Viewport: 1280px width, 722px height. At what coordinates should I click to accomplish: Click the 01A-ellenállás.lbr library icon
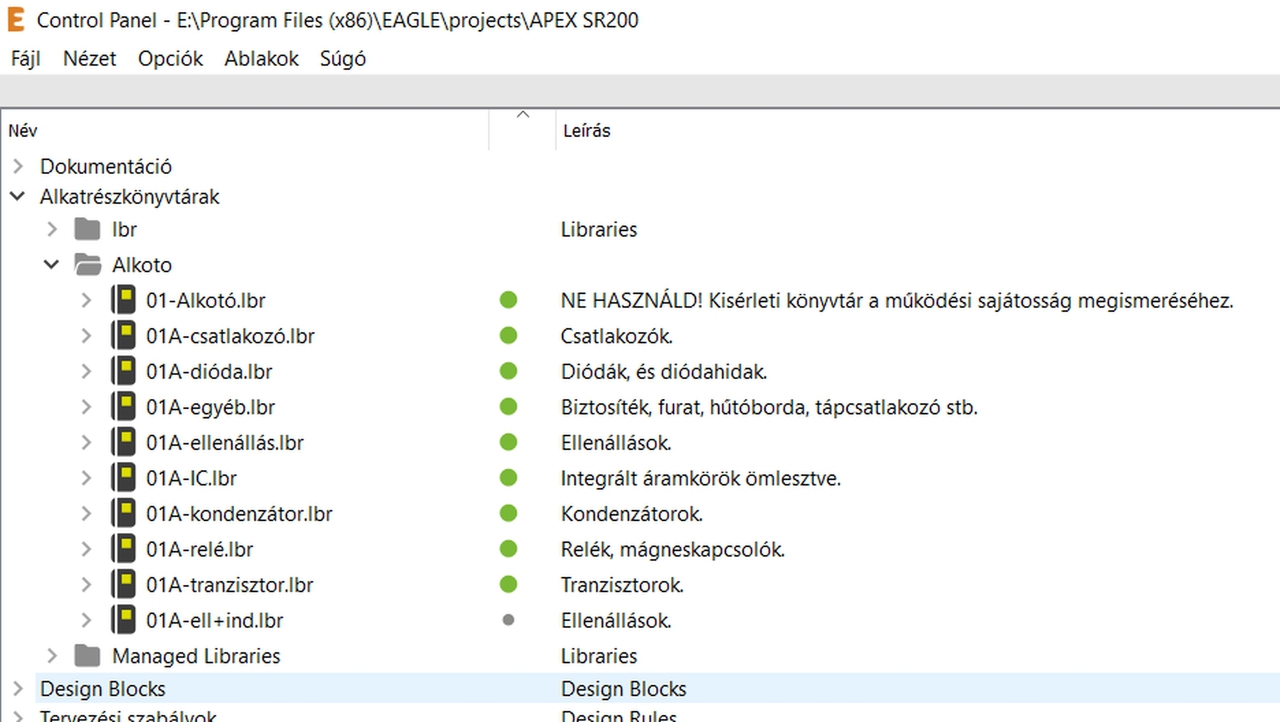[123, 442]
